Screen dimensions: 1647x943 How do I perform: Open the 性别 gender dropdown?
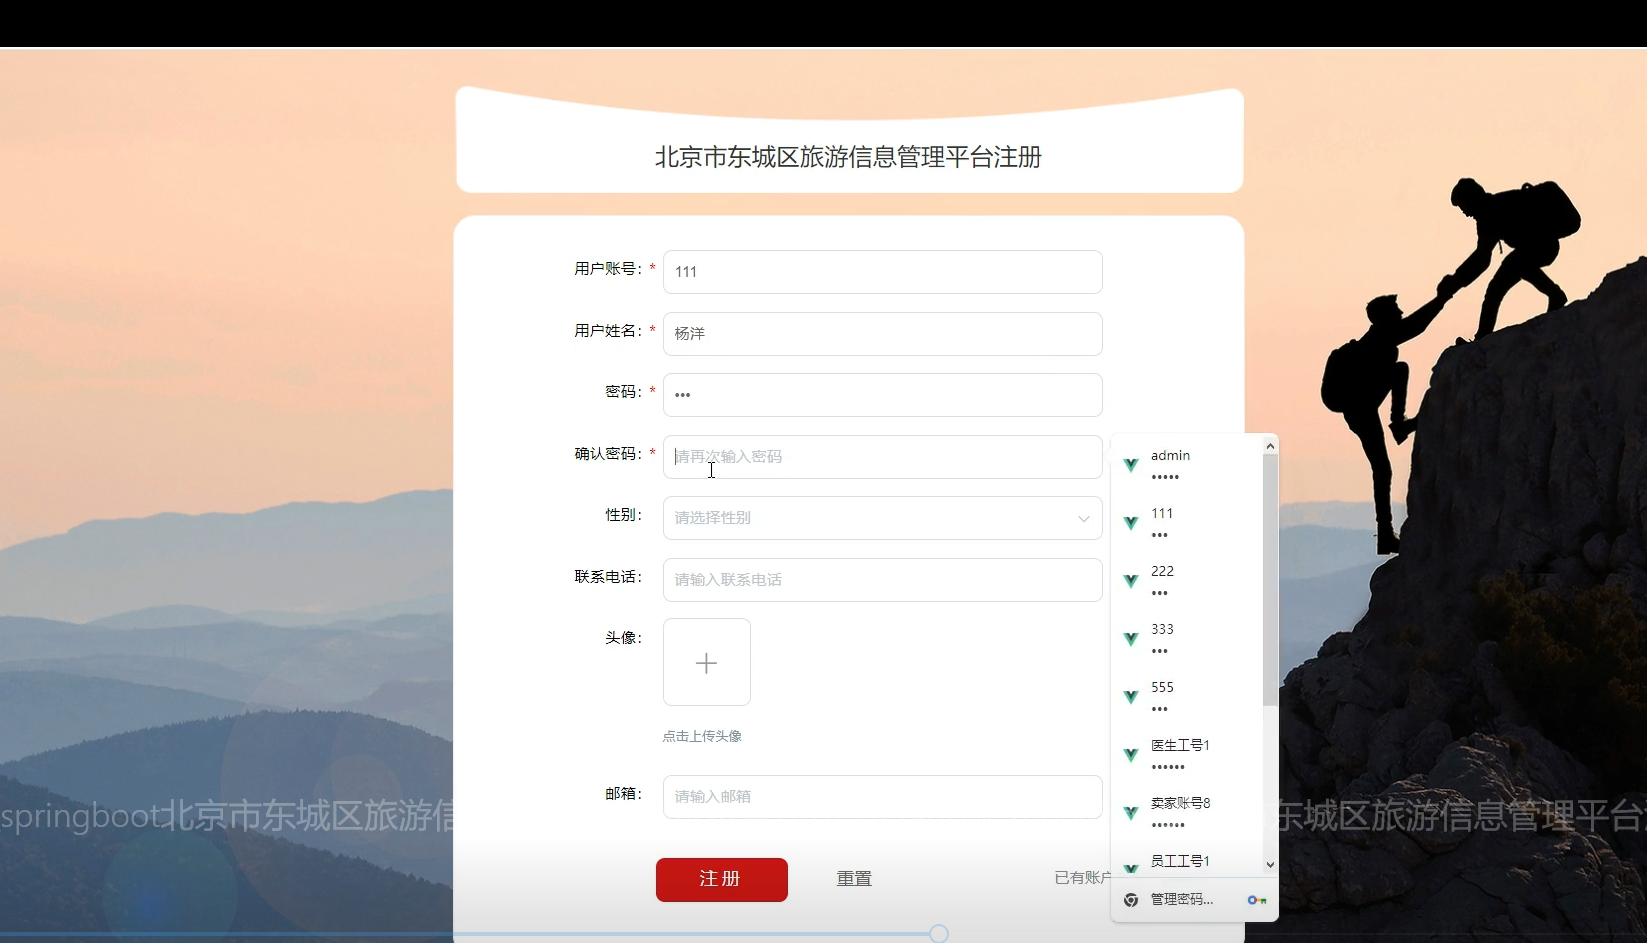(880, 517)
